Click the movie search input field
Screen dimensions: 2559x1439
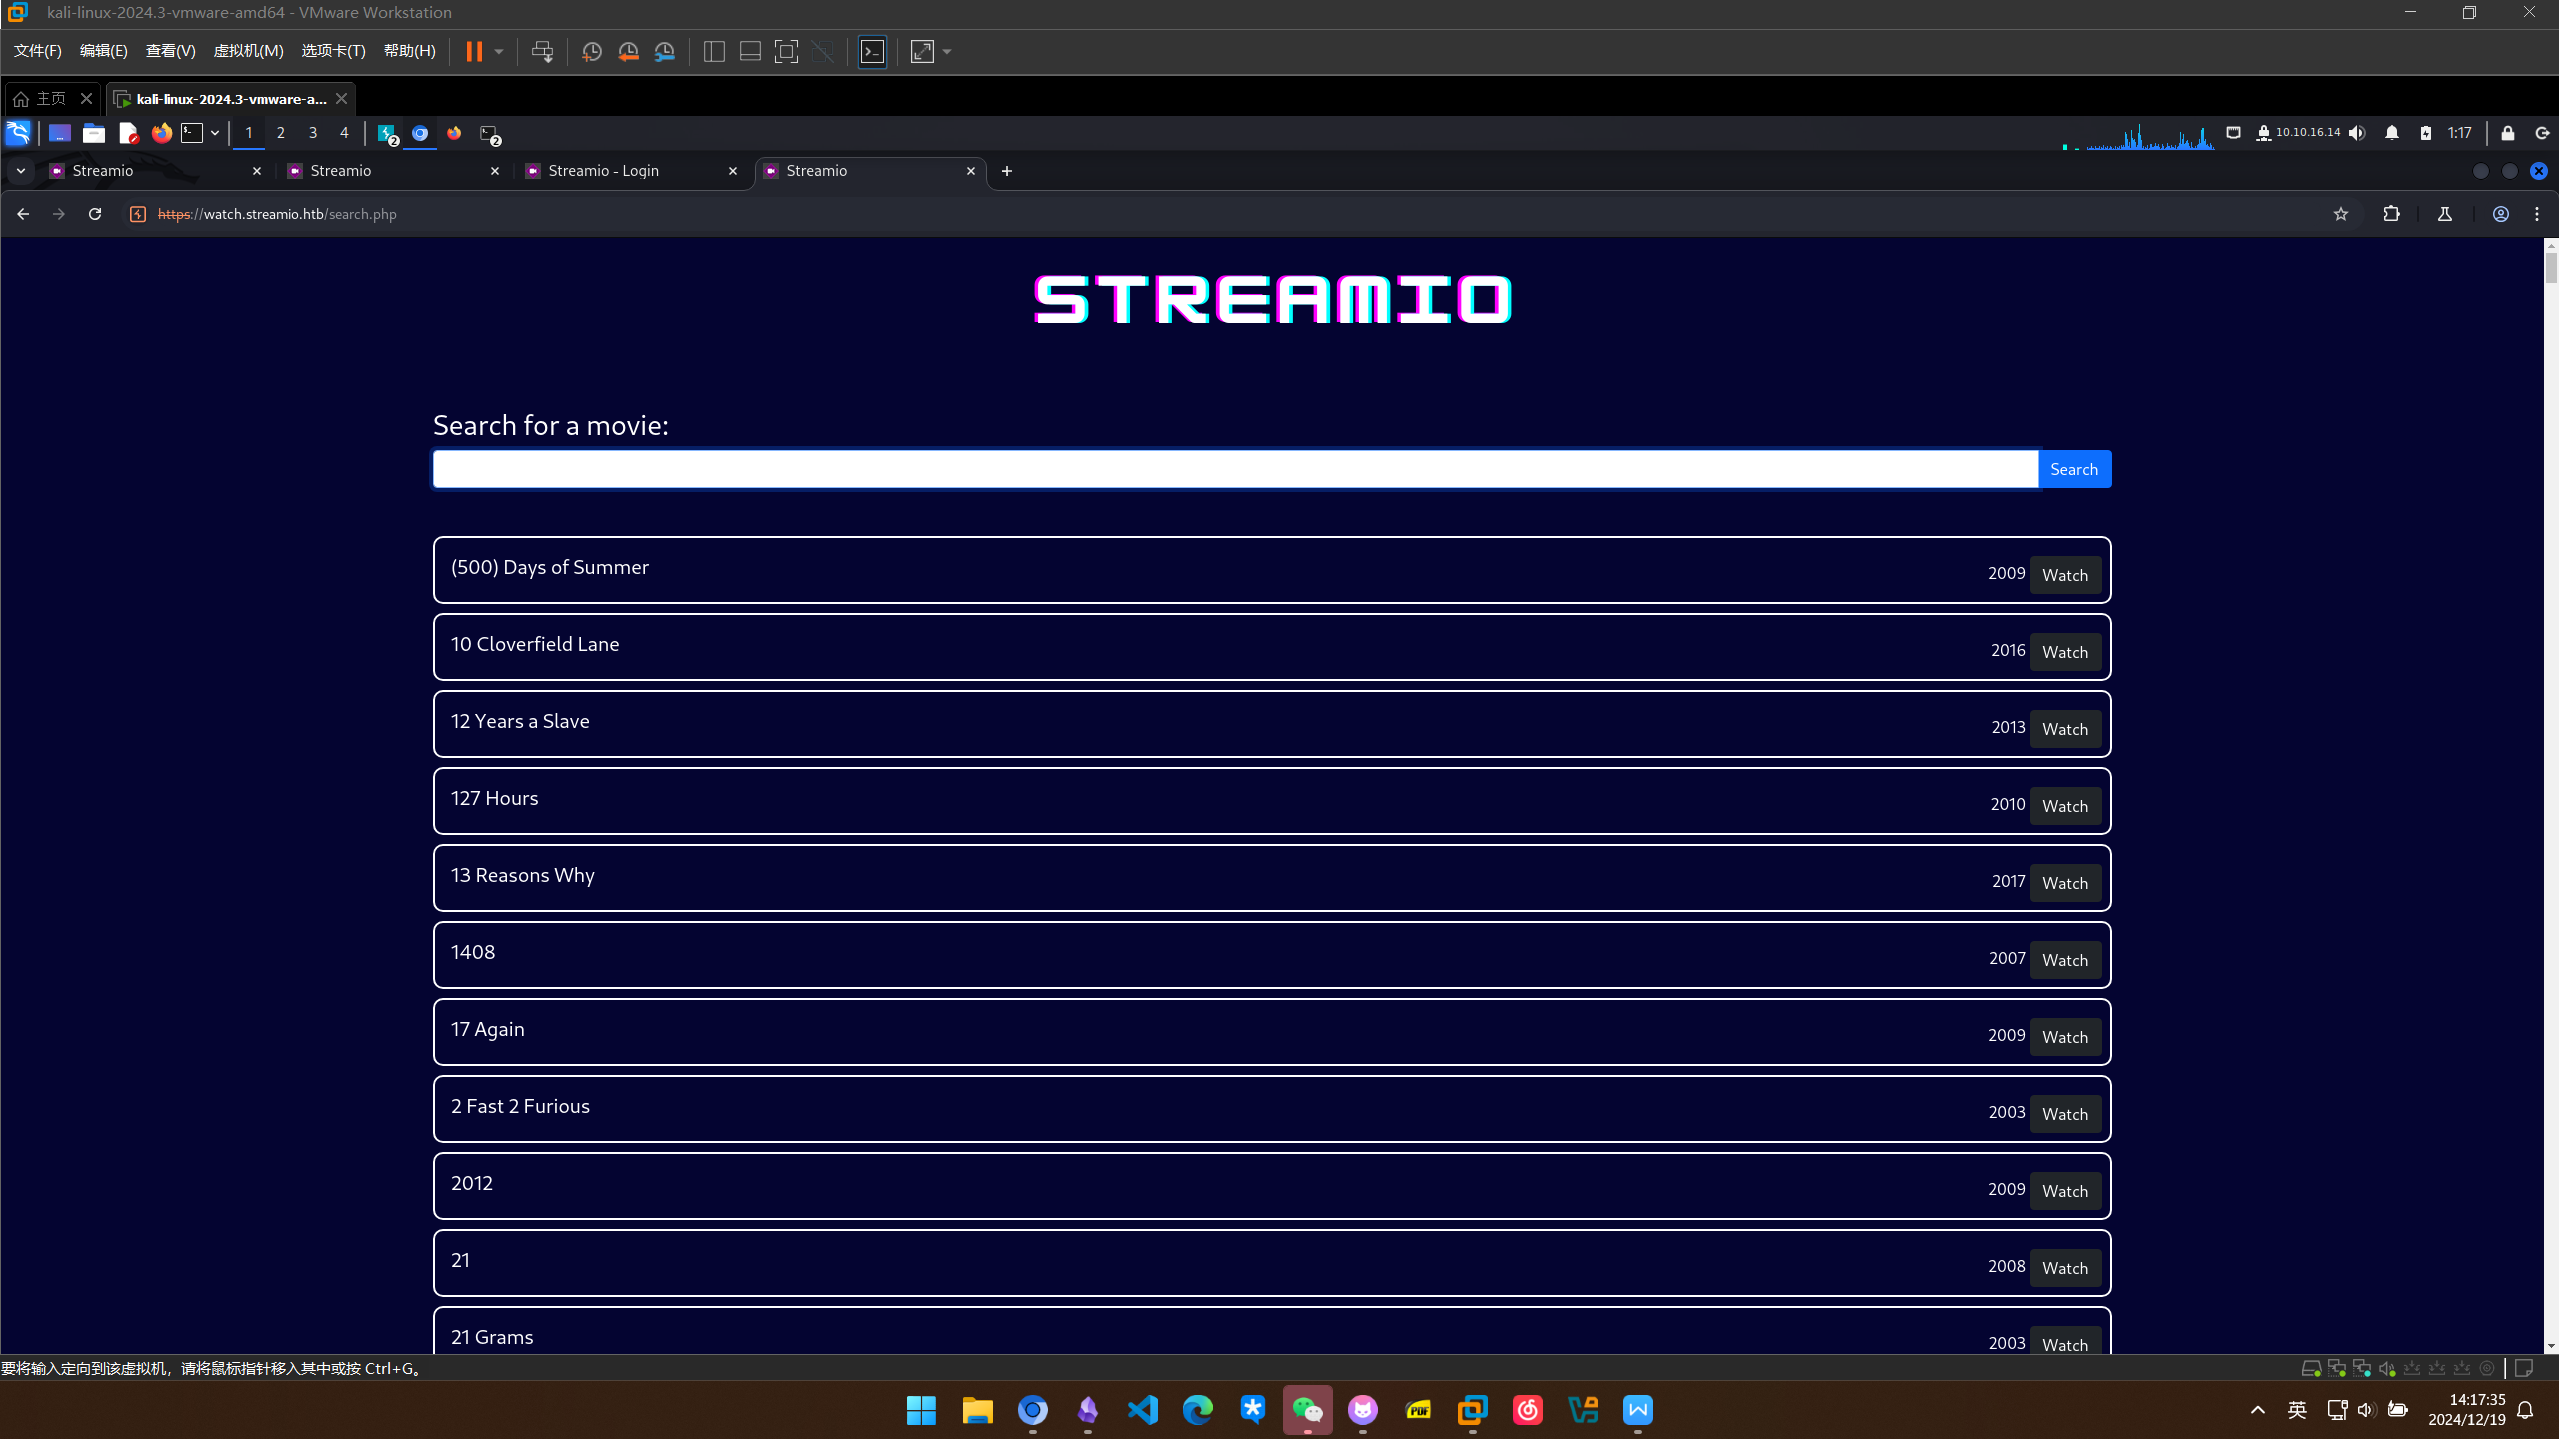(1234, 469)
